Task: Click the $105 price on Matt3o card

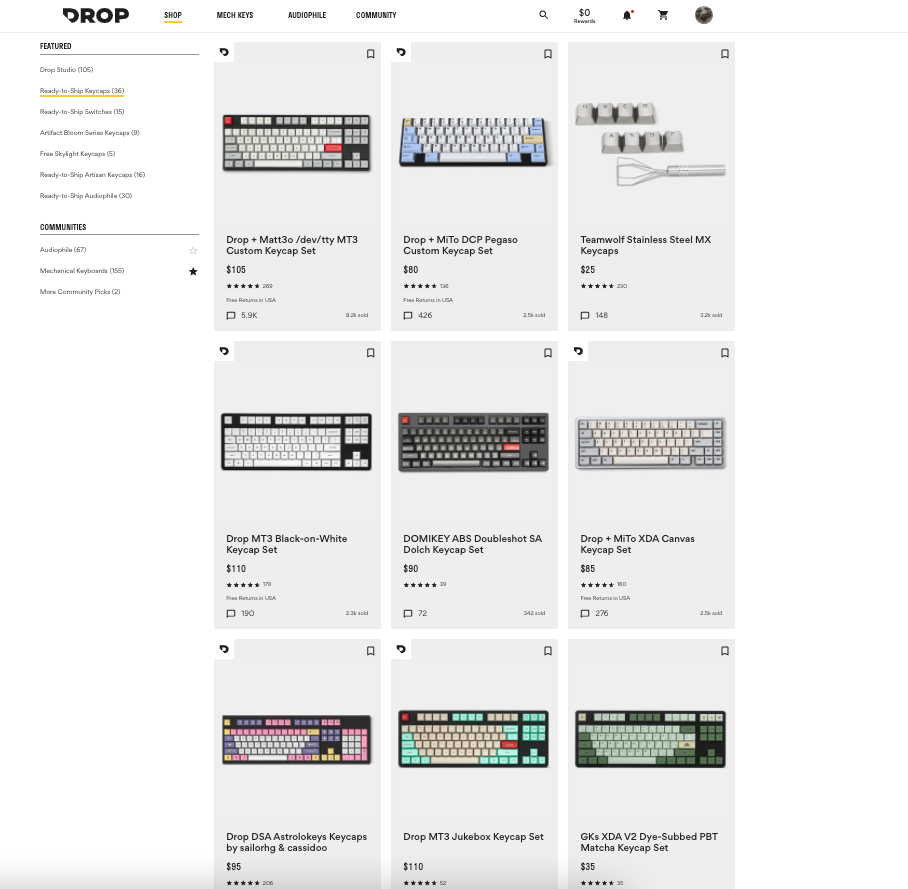Action: tap(236, 270)
